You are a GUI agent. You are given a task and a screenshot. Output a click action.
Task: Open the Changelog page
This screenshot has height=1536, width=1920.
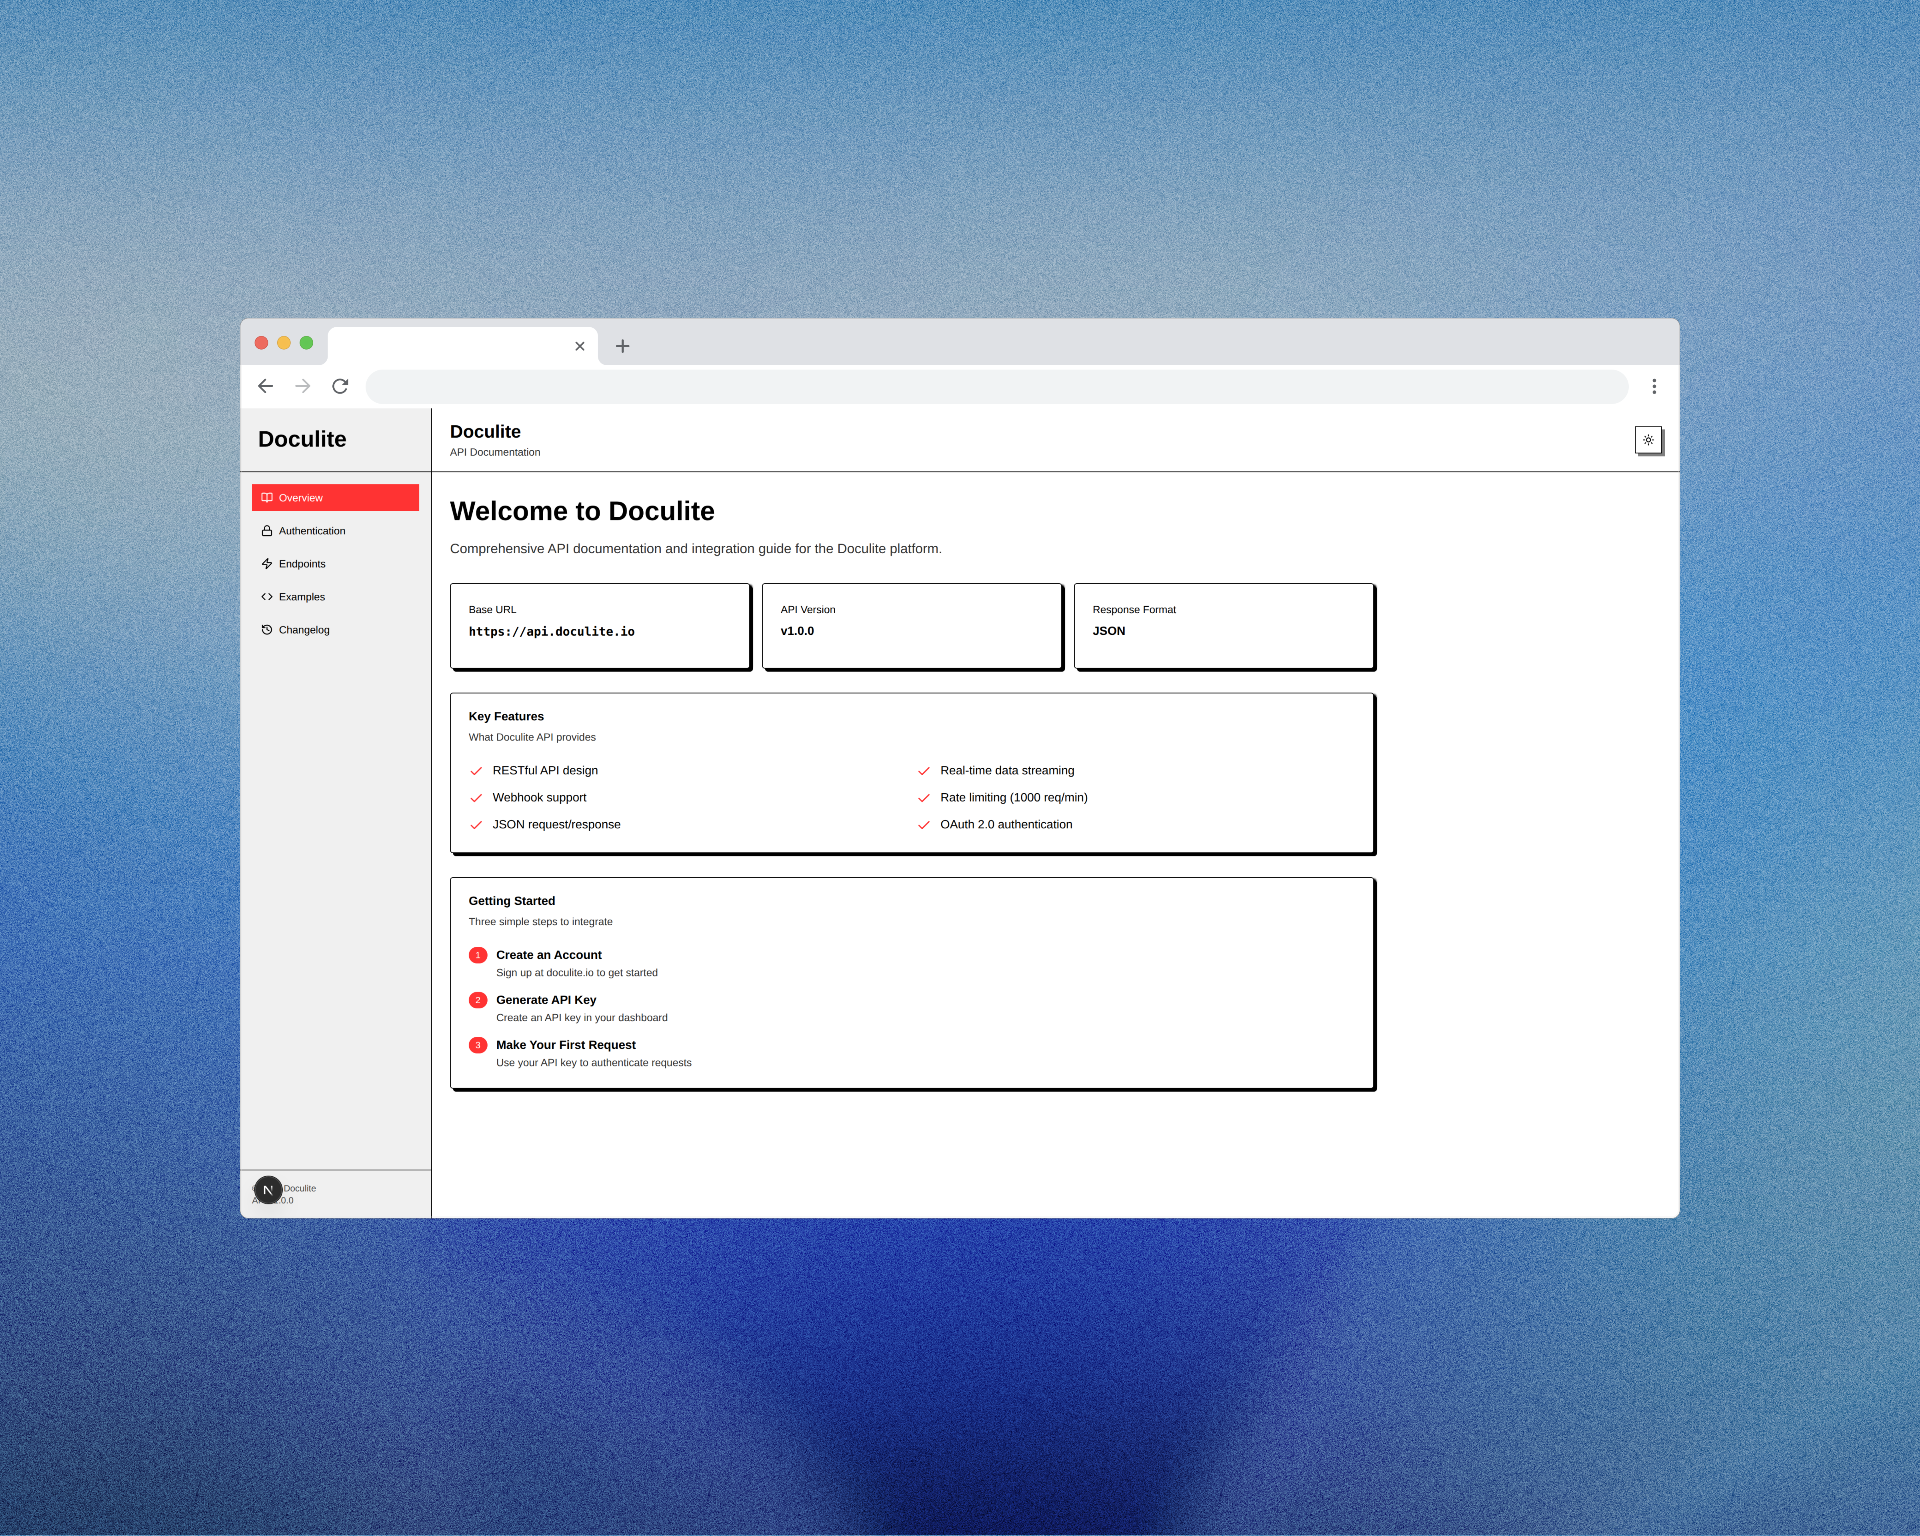coord(304,629)
